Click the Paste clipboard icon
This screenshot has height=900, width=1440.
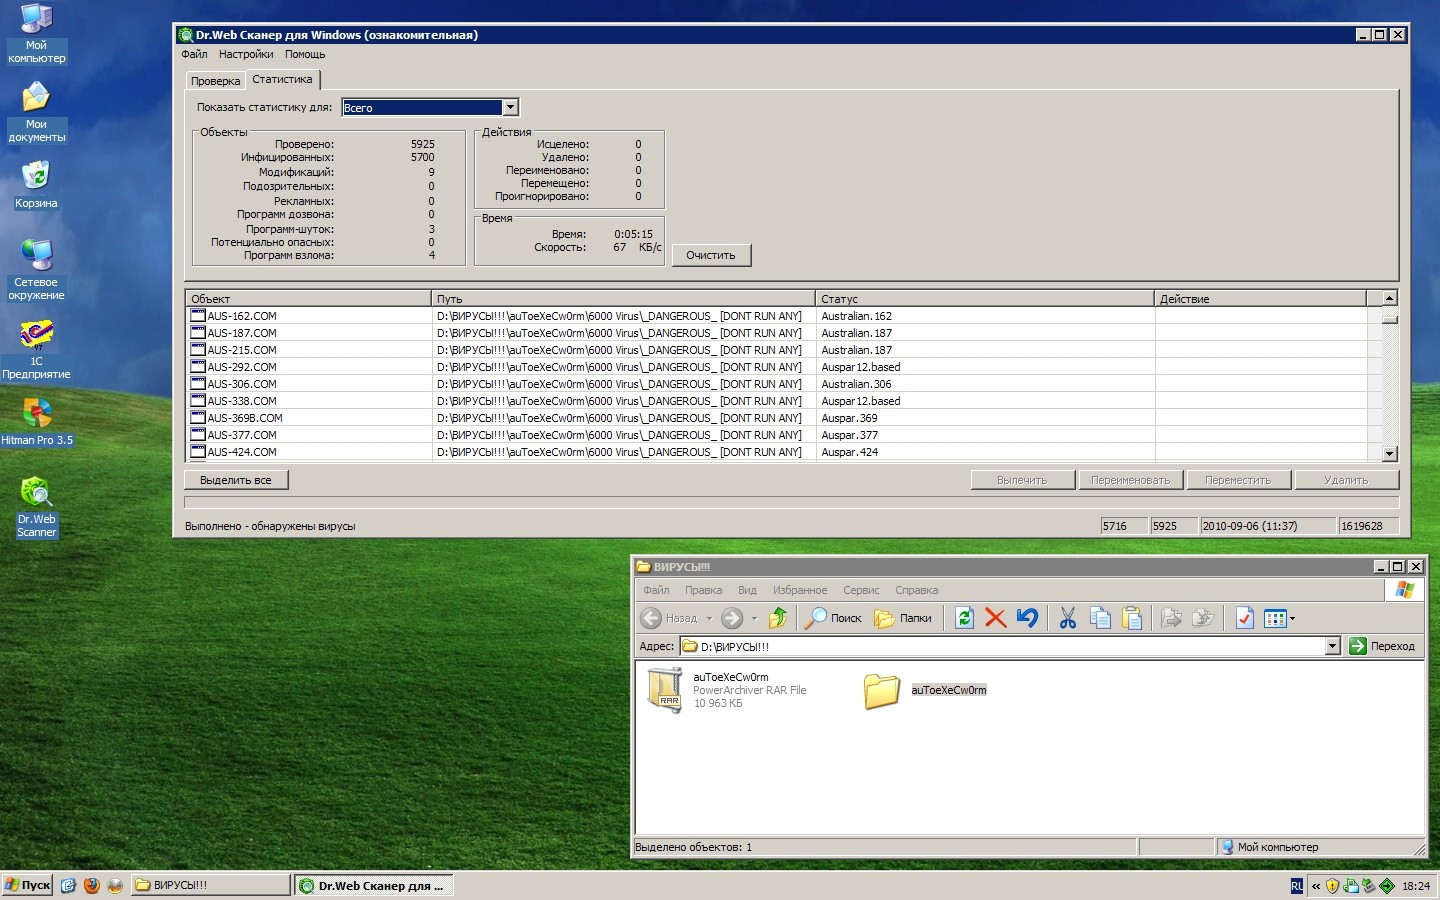point(1132,618)
